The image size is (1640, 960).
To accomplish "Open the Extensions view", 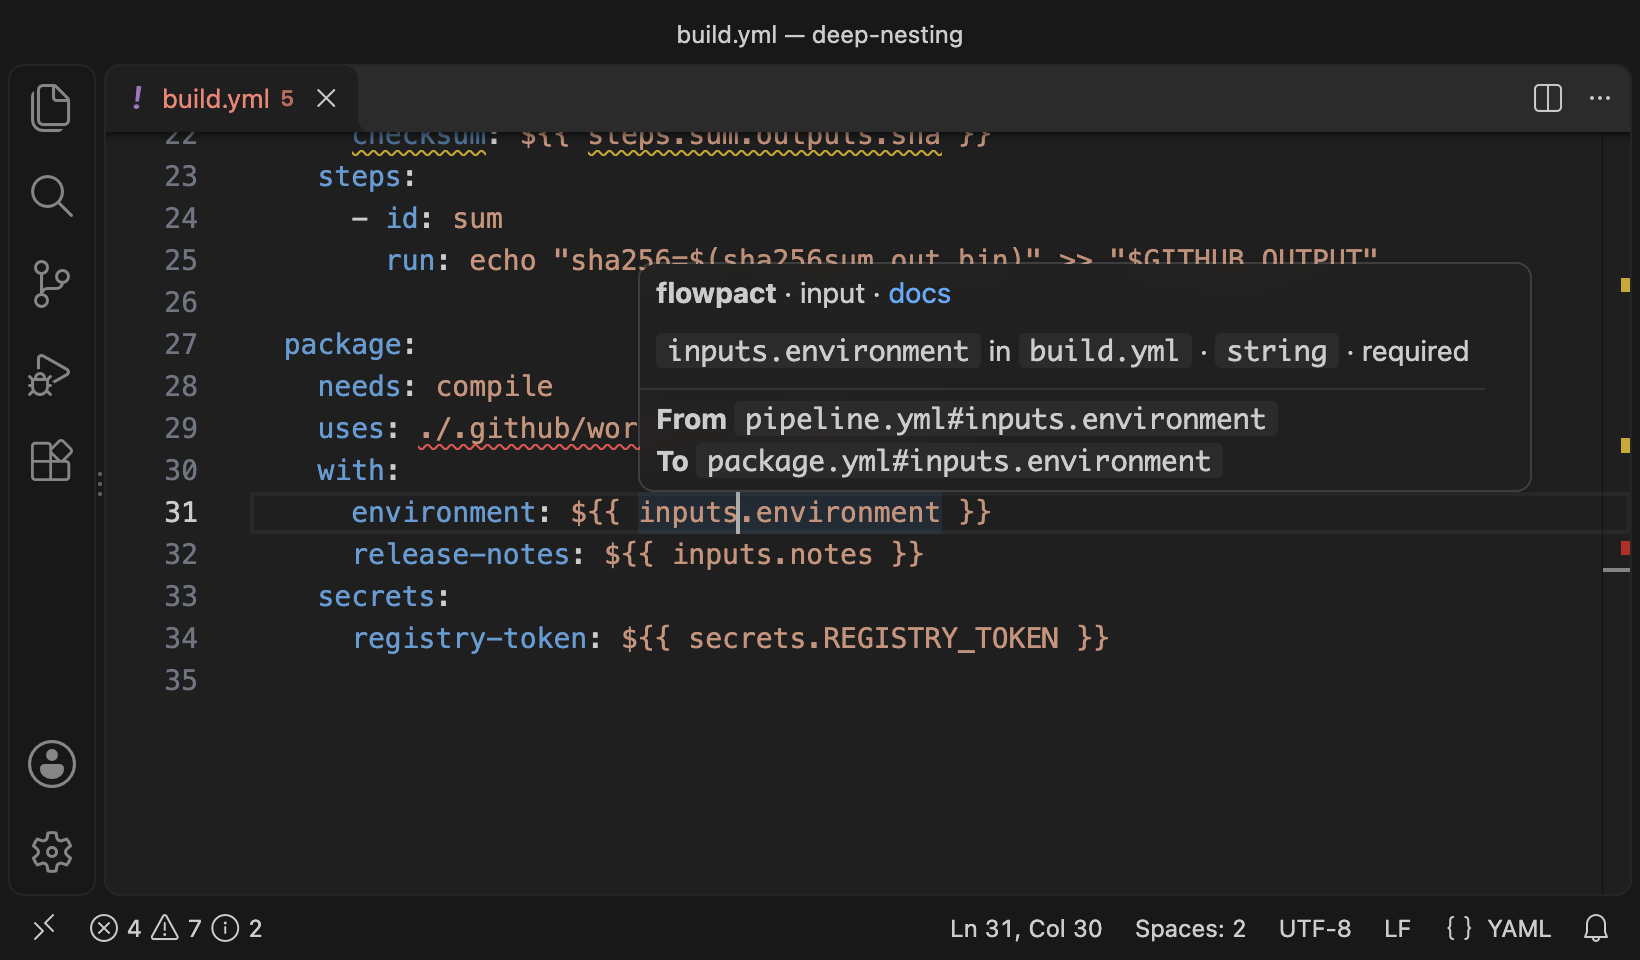I will [51, 461].
